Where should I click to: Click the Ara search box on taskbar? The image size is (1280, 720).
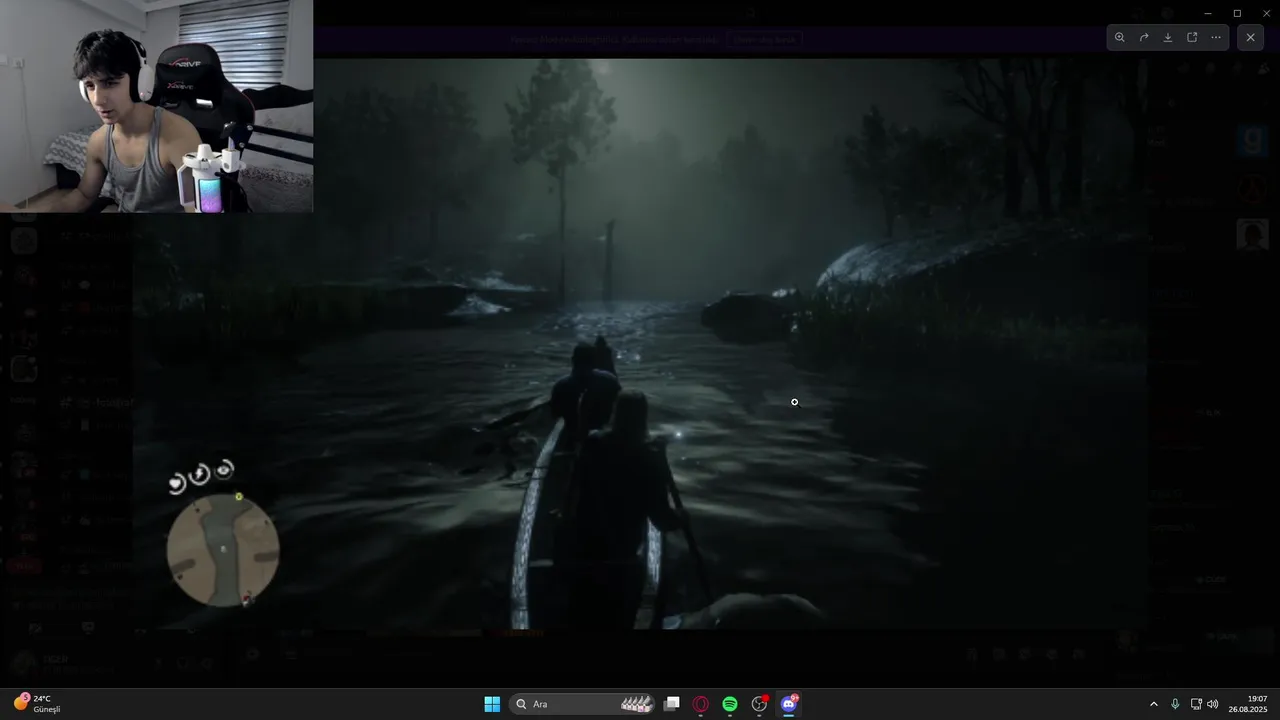(x=584, y=704)
